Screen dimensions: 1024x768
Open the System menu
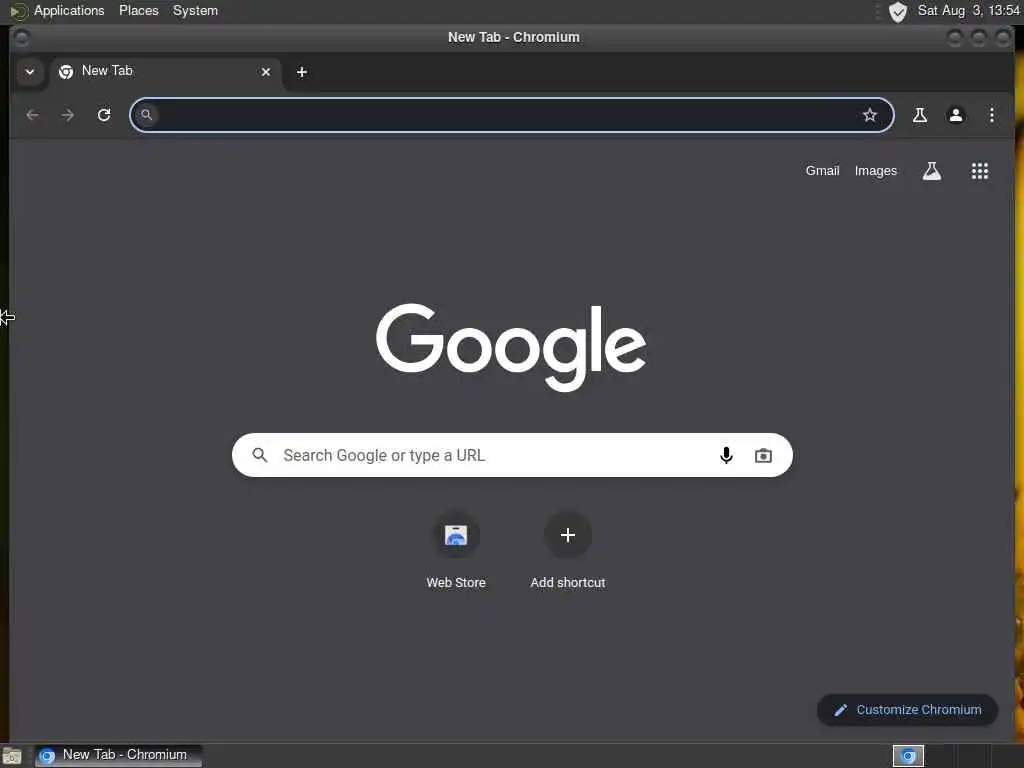195,10
